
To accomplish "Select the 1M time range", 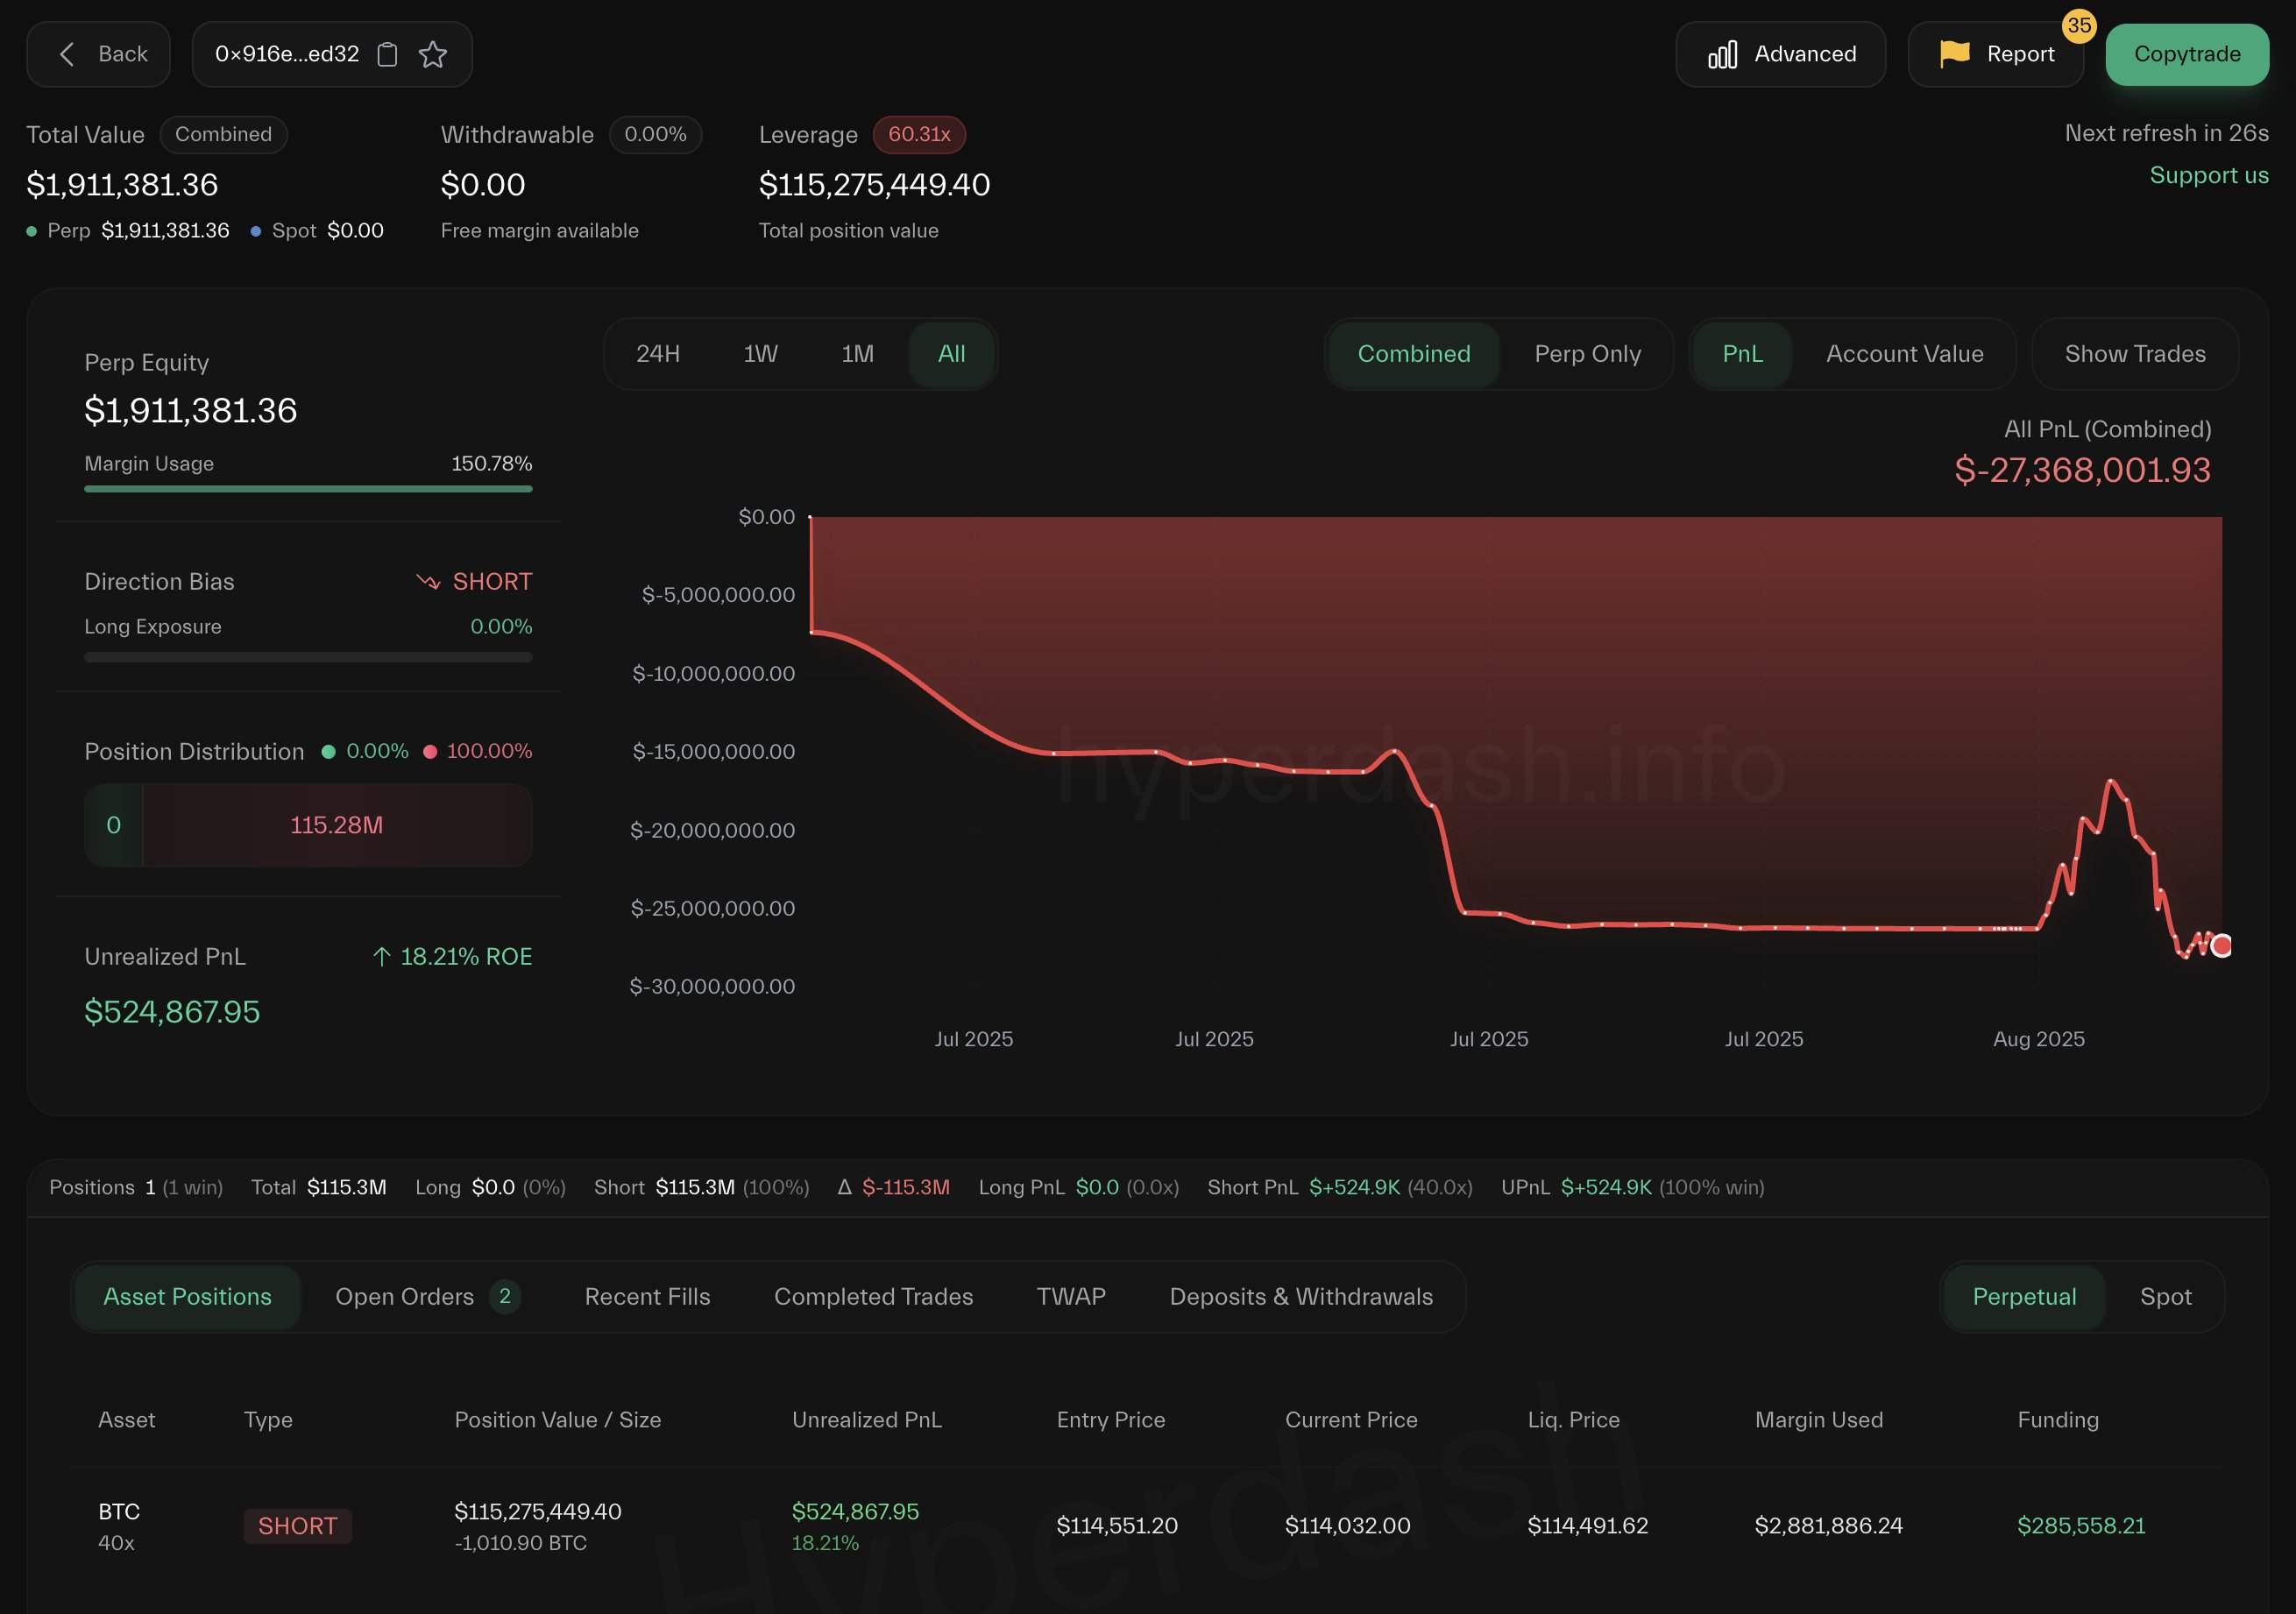I will [x=857, y=354].
